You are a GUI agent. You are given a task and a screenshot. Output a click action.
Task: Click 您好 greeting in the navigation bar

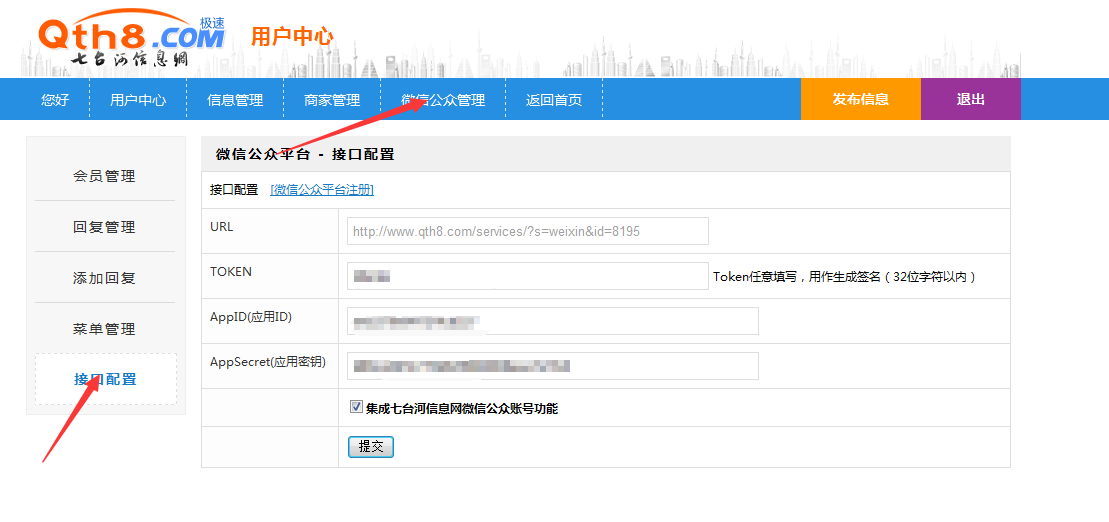tap(55, 100)
